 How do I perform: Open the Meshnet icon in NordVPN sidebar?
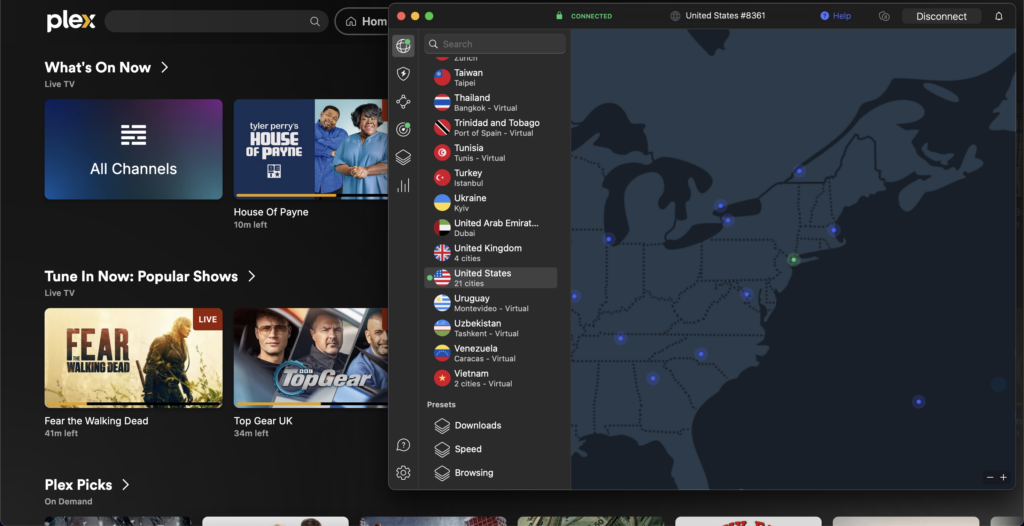[403, 102]
